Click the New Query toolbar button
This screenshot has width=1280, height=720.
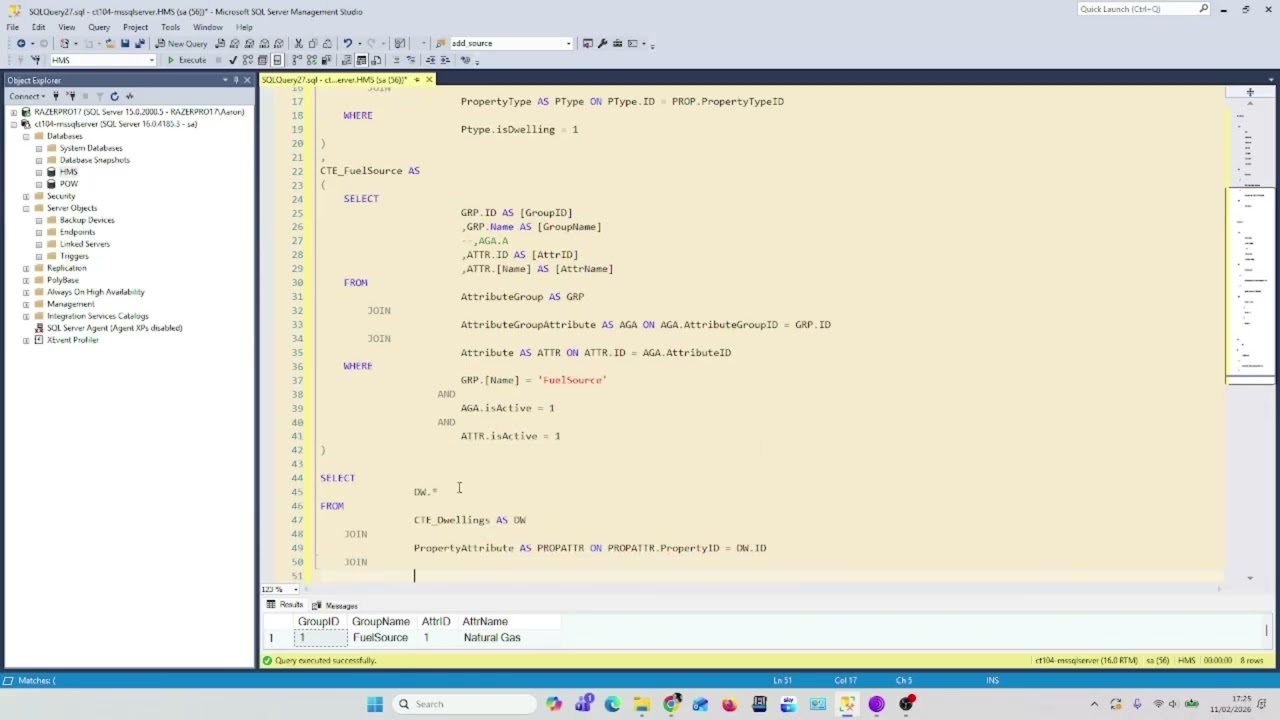pos(181,44)
